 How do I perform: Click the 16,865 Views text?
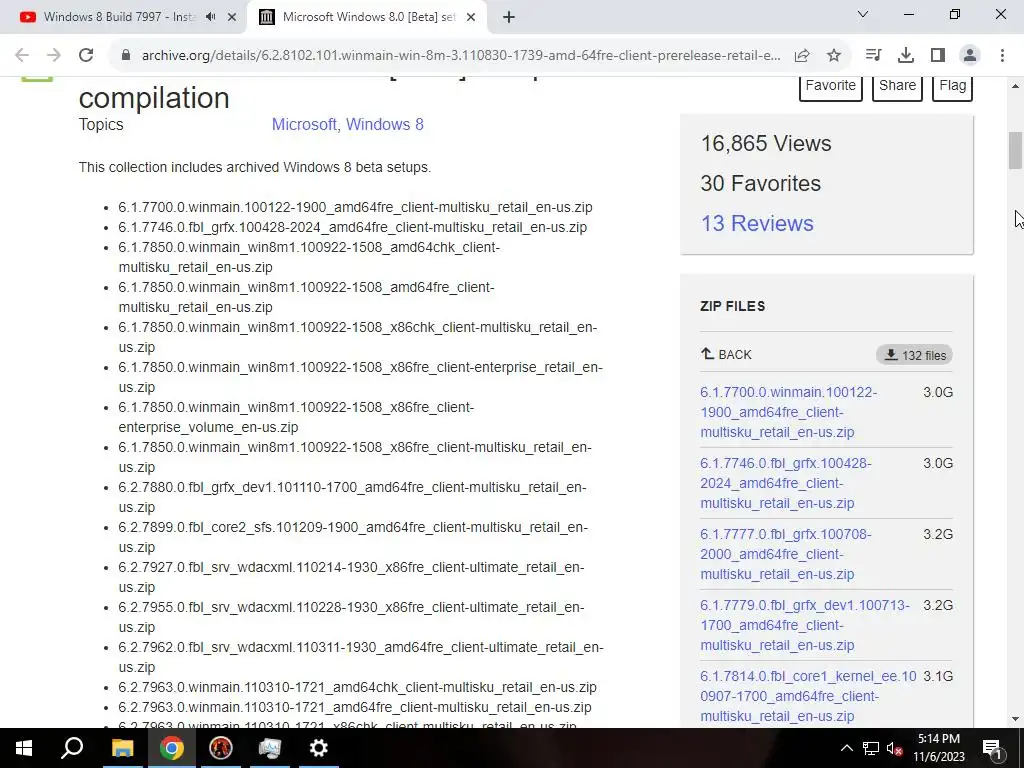(x=765, y=144)
